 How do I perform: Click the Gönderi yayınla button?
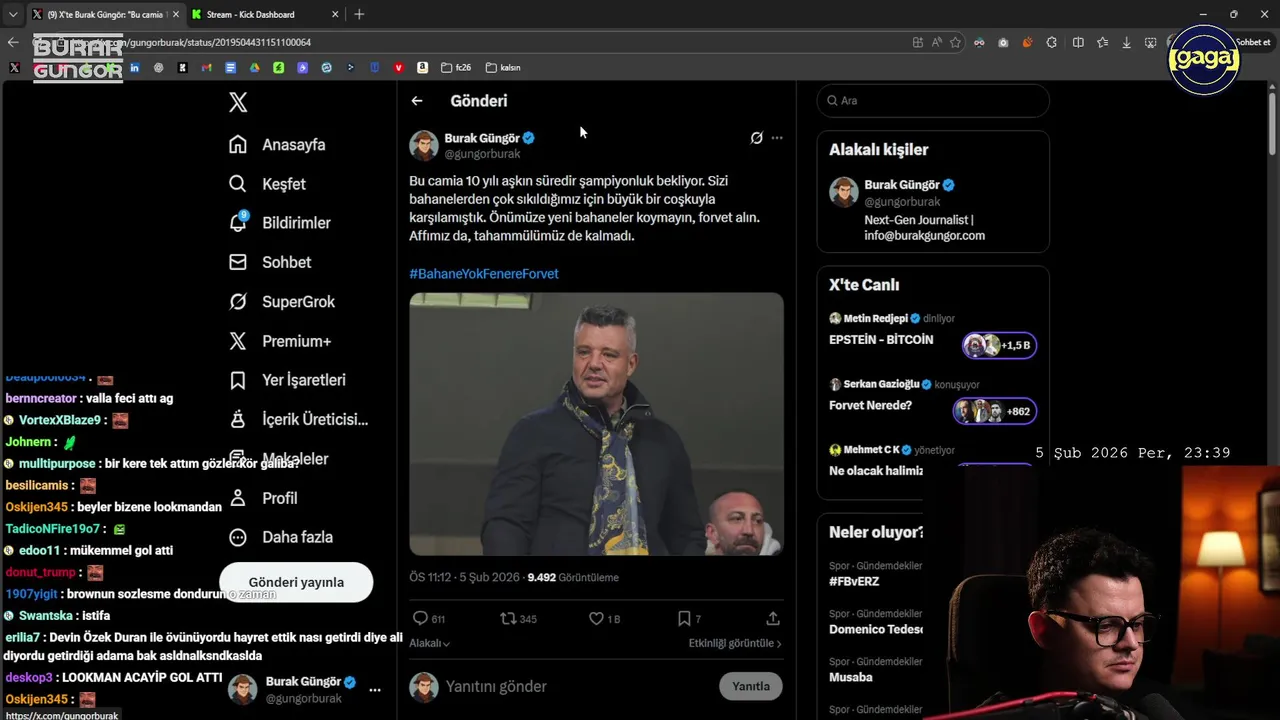point(296,582)
